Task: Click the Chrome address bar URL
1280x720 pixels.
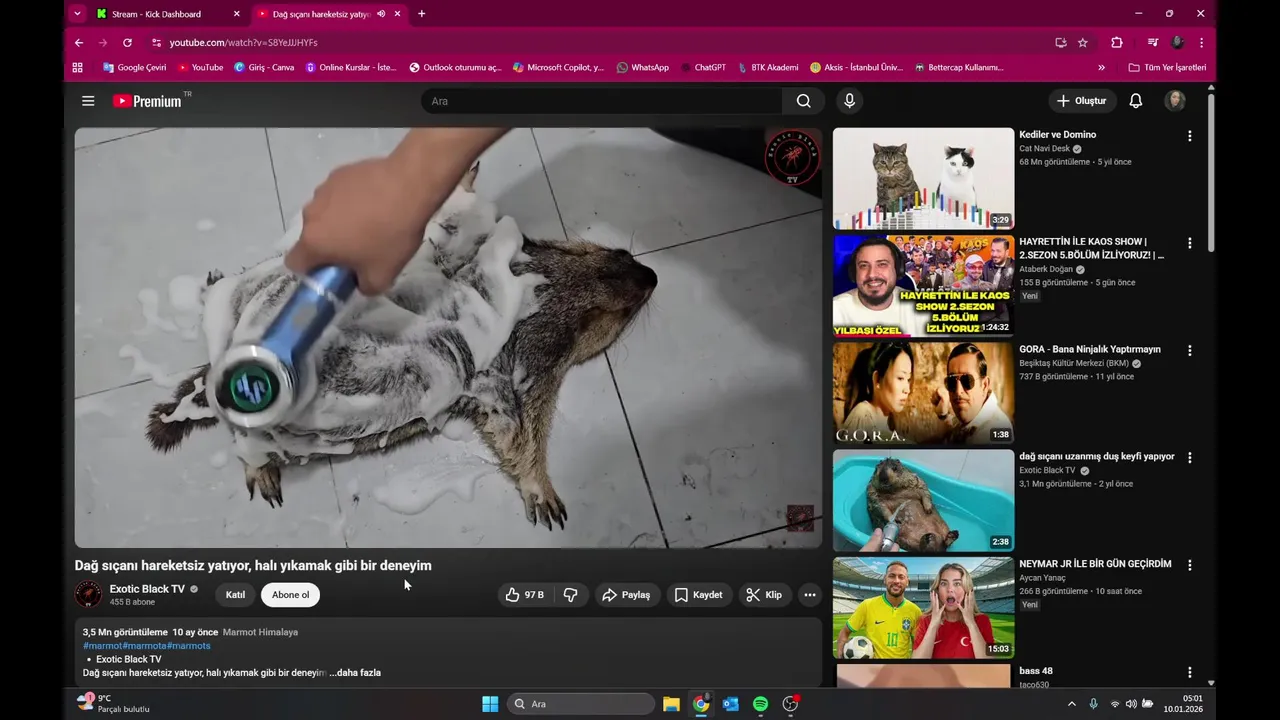Action: 244,43
